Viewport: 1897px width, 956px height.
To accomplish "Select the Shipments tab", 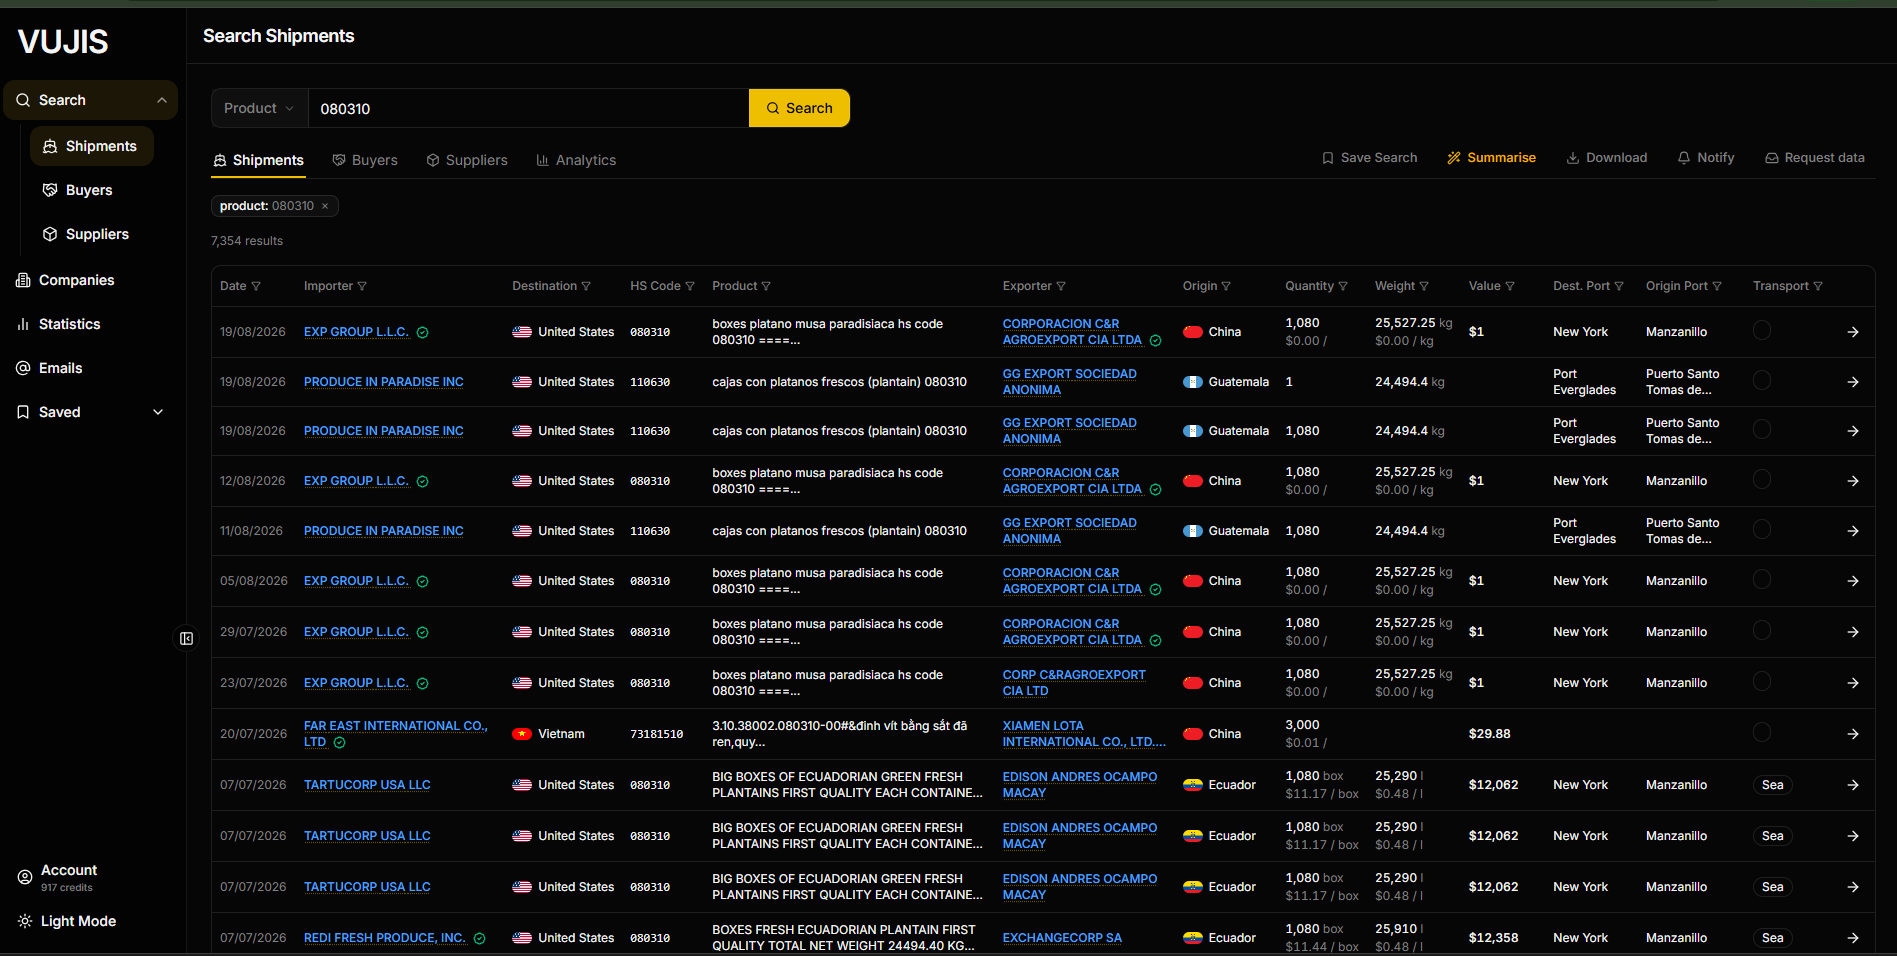I will tap(258, 160).
